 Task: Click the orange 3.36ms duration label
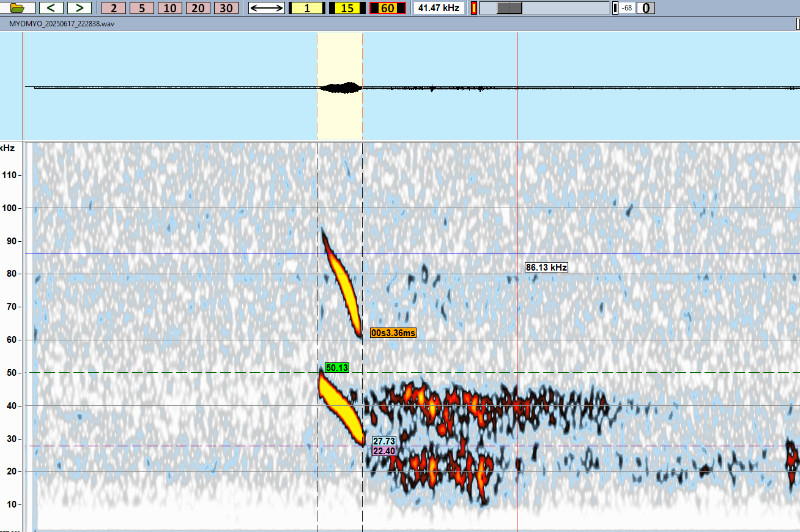(392, 332)
